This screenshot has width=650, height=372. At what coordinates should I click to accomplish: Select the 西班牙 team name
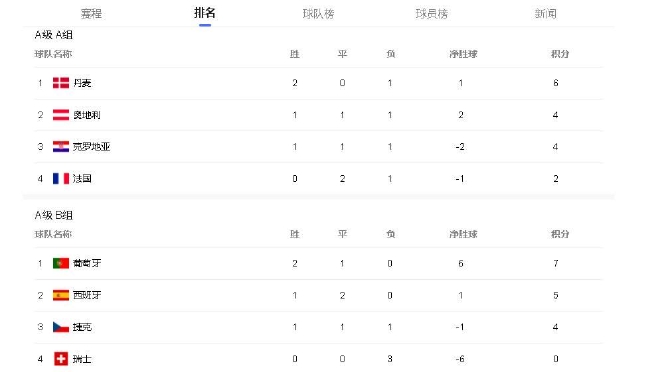pos(87,295)
